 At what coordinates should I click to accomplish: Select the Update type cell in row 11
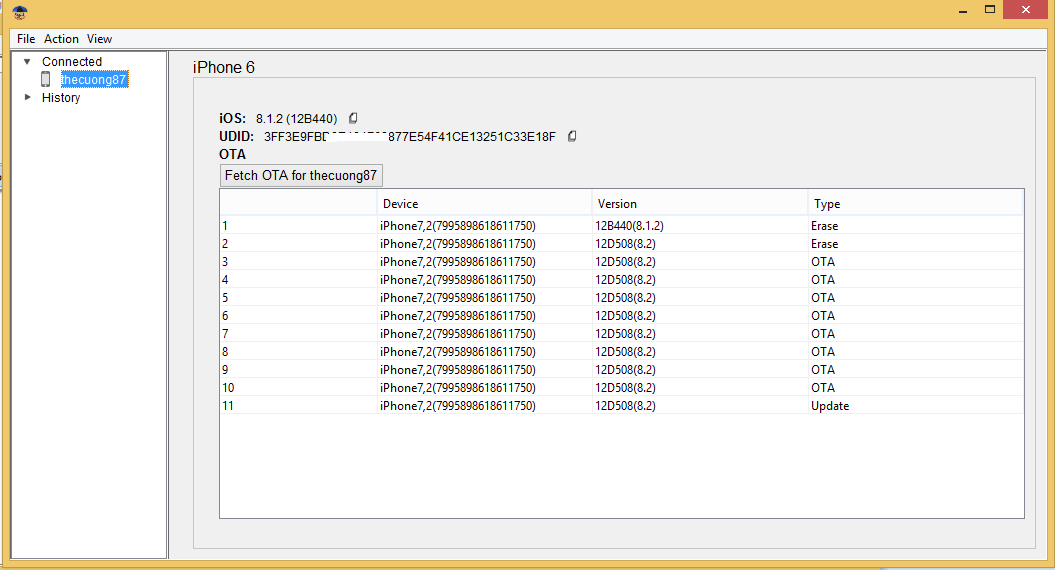915,406
